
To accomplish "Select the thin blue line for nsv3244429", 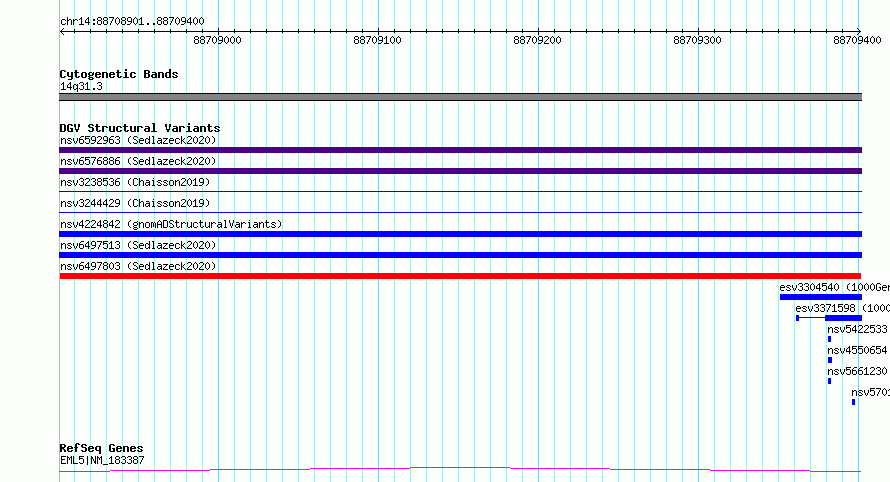I will coord(460,213).
